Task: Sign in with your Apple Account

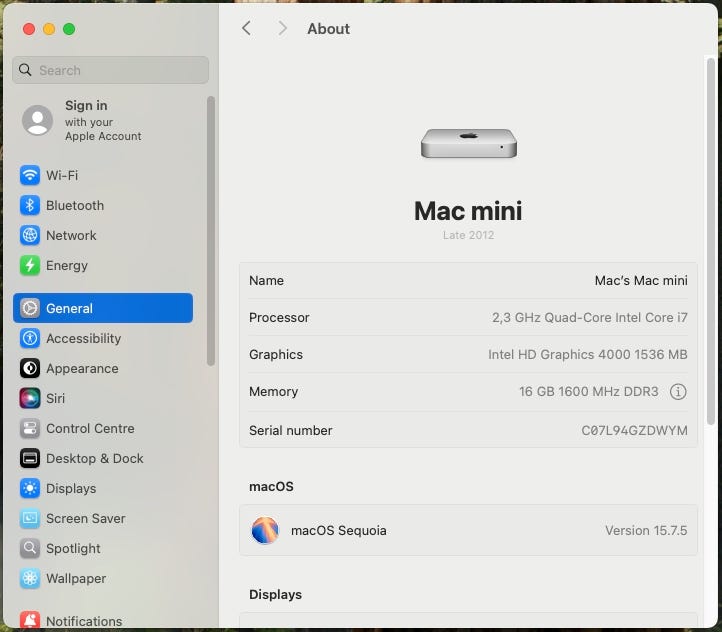Action: coord(103,121)
